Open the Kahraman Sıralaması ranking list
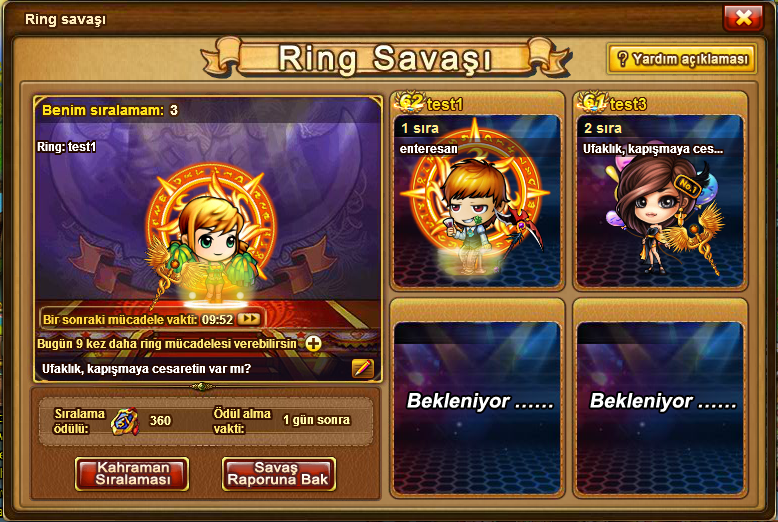 (x=132, y=474)
